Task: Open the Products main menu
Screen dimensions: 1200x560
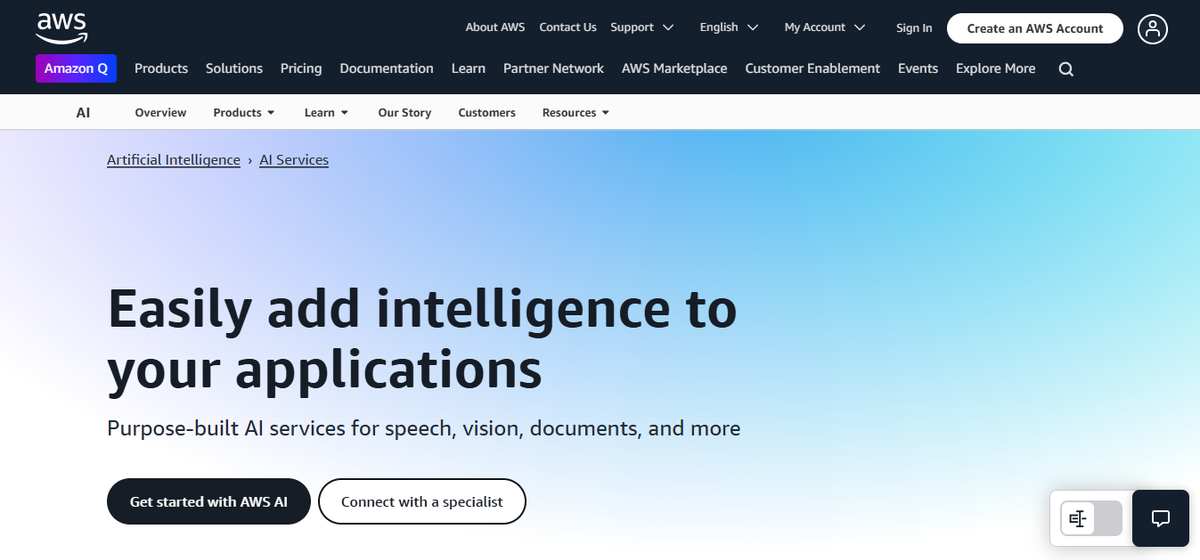Action: coord(161,68)
